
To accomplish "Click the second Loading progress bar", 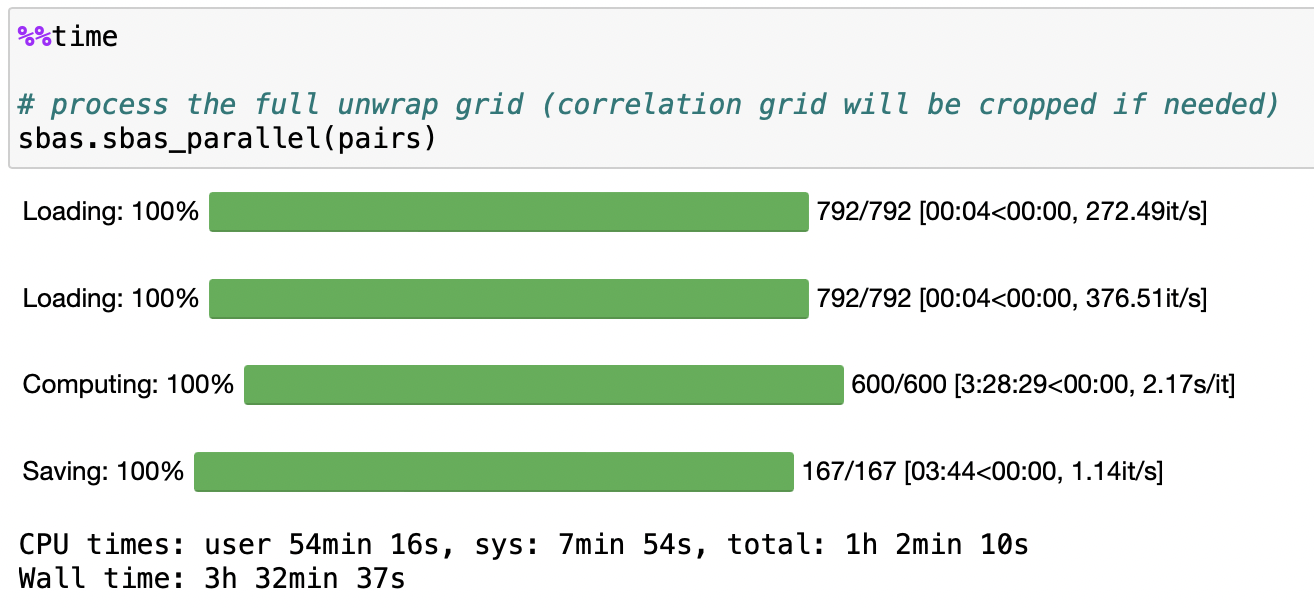I will (508, 298).
